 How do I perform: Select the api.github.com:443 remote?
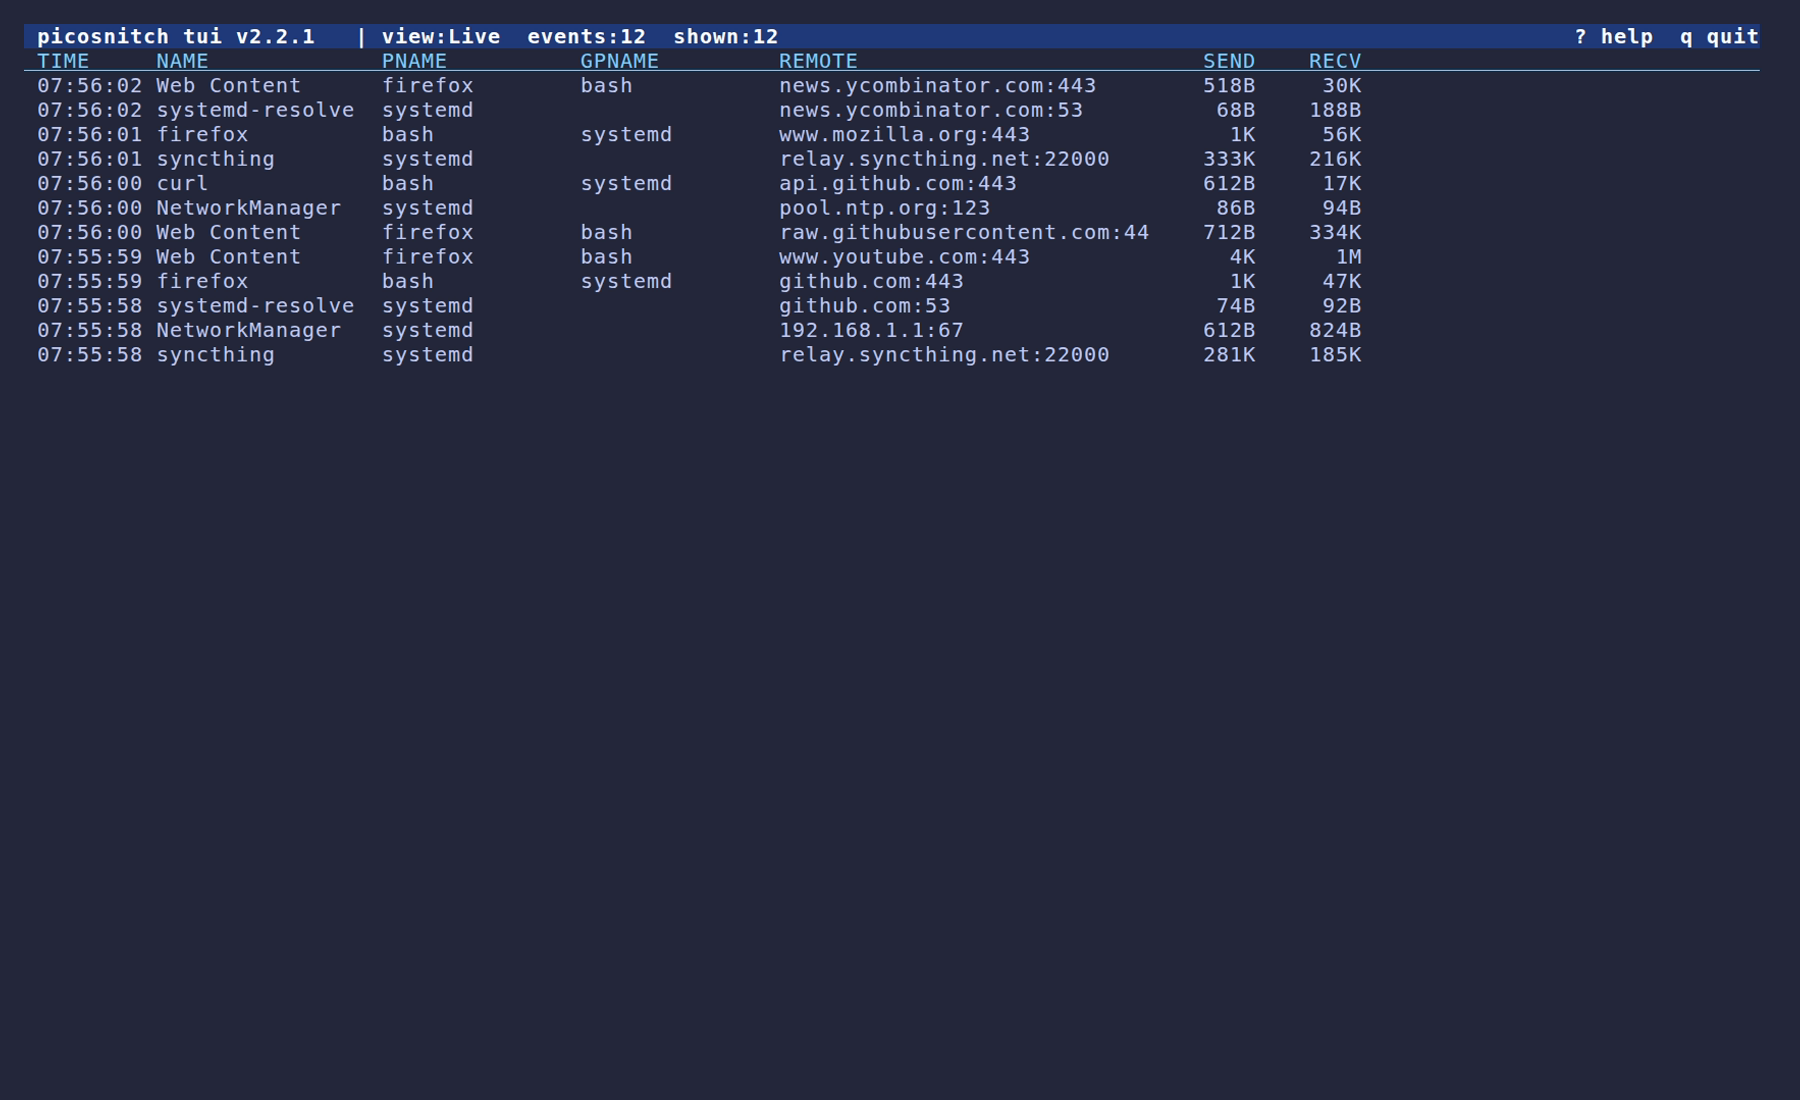click(898, 184)
